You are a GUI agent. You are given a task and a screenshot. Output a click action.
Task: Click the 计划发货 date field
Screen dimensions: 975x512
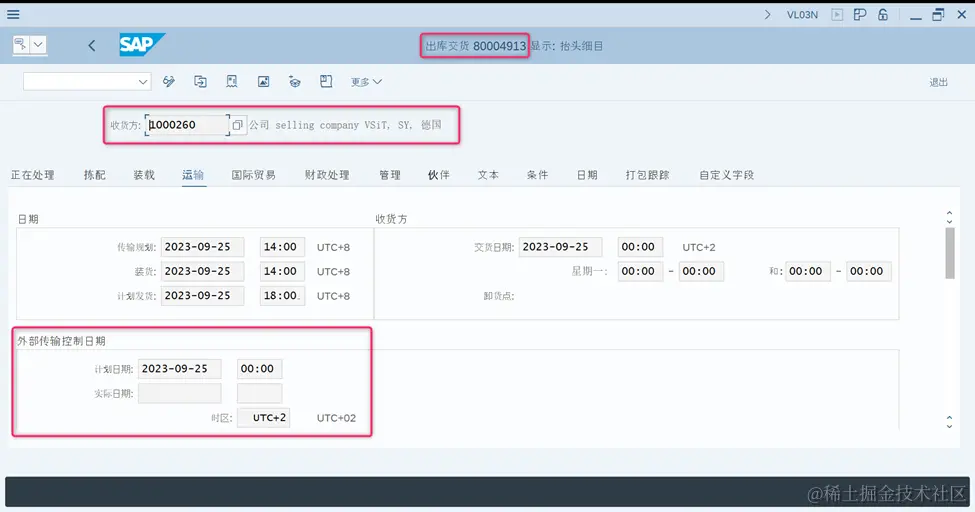pyautogui.click(x=203, y=296)
